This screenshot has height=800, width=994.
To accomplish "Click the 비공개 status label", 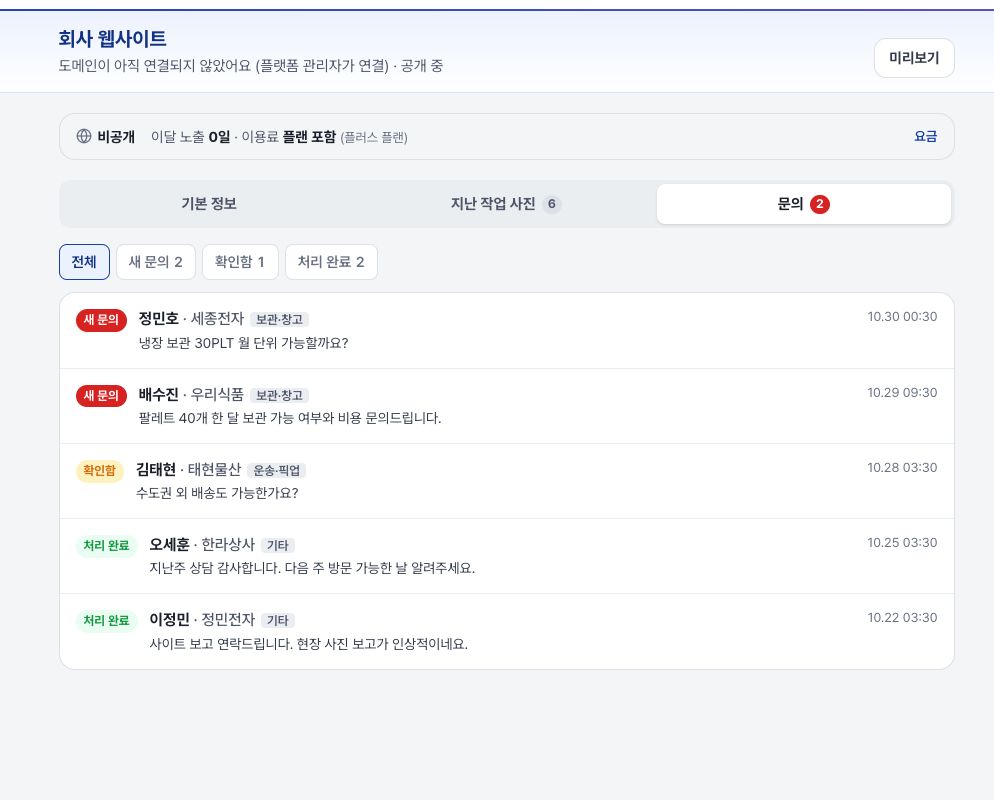I will coord(116,136).
